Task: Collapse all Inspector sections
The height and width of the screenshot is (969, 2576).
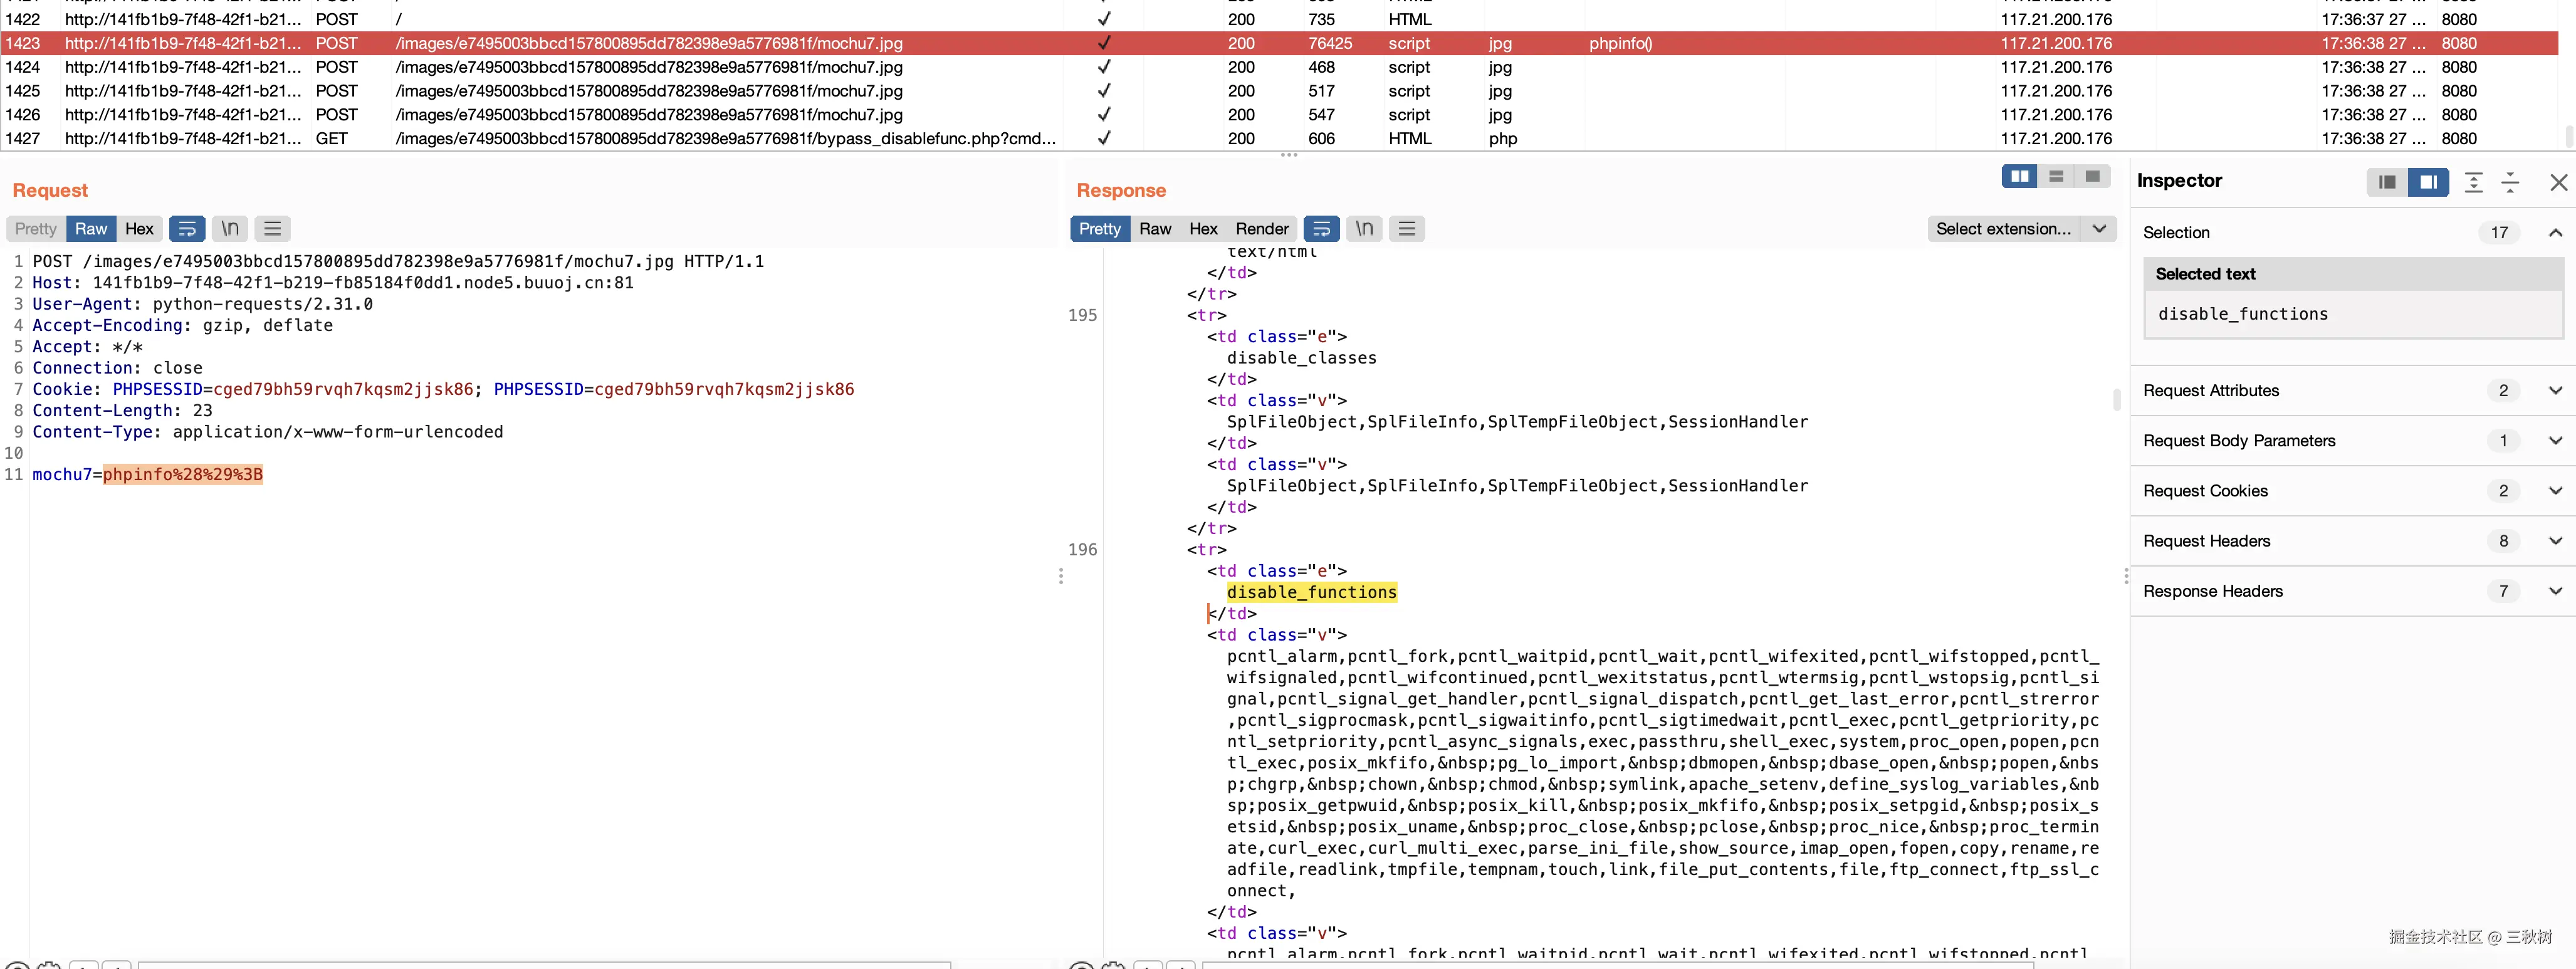Action: (2510, 182)
